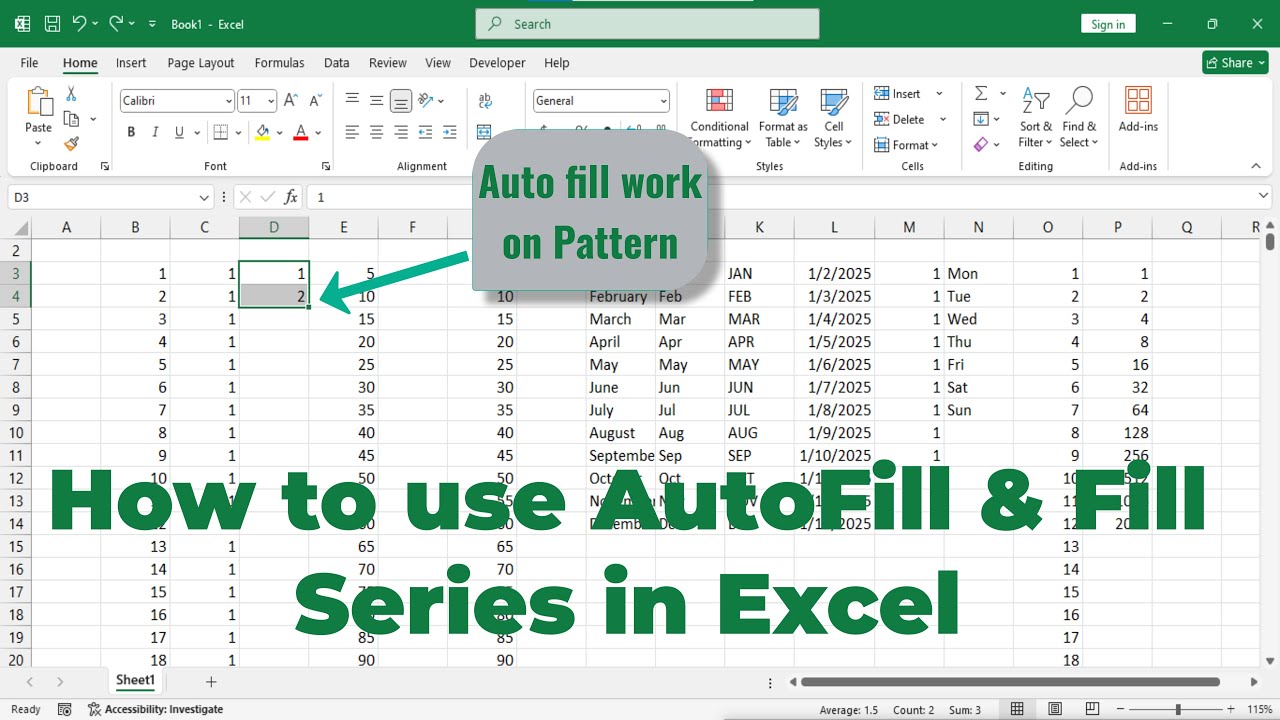The width and height of the screenshot is (1280, 720).
Task: Switch to the Formulas tab
Action: click(x=279, y=62)
